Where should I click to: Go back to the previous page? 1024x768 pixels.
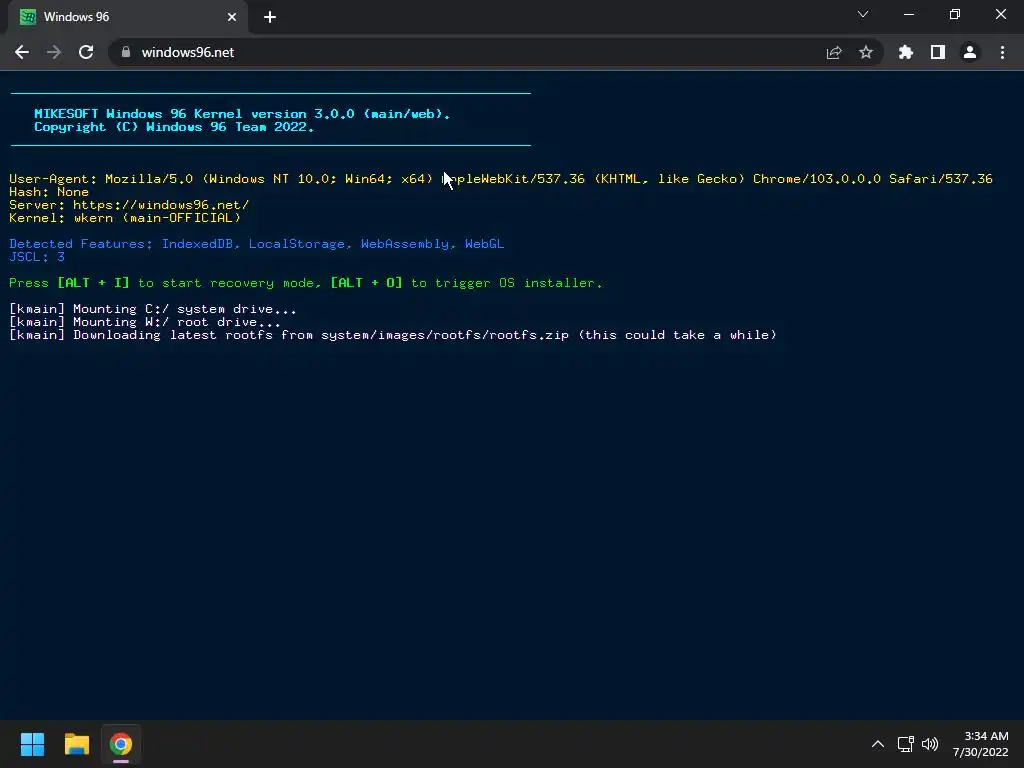coord(22,52)
